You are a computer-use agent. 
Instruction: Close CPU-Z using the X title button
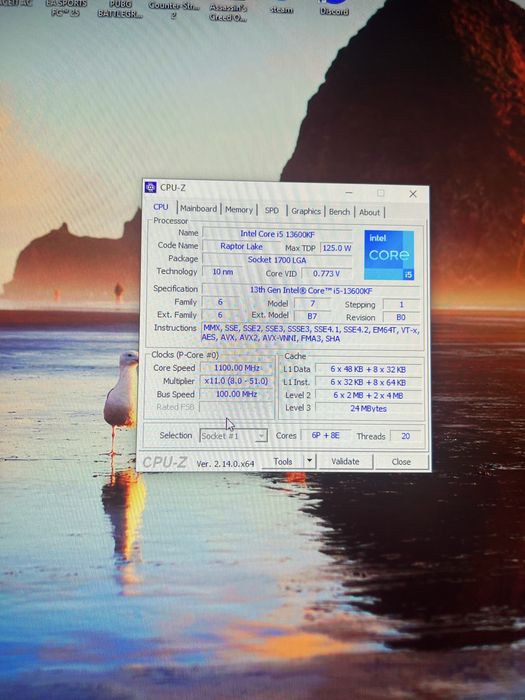413,194
